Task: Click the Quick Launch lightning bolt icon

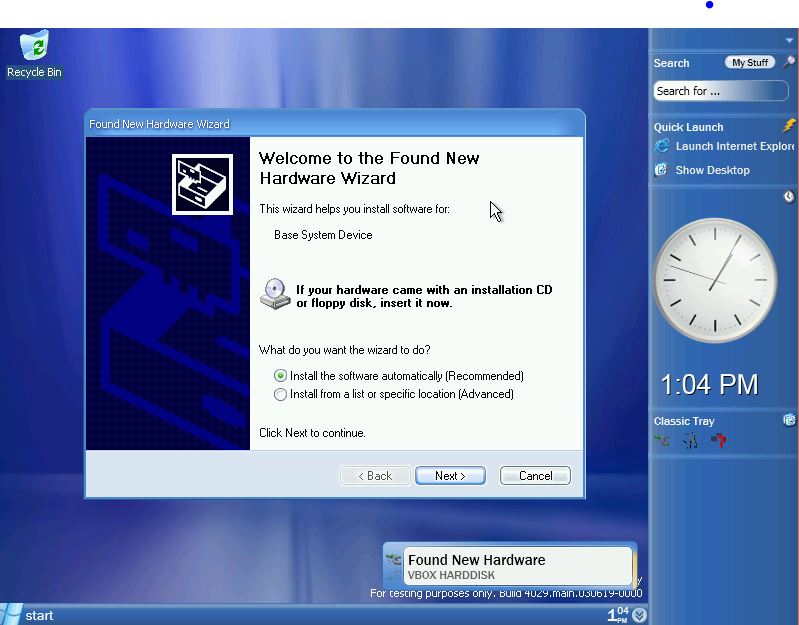Action: (x=789, y=125)
